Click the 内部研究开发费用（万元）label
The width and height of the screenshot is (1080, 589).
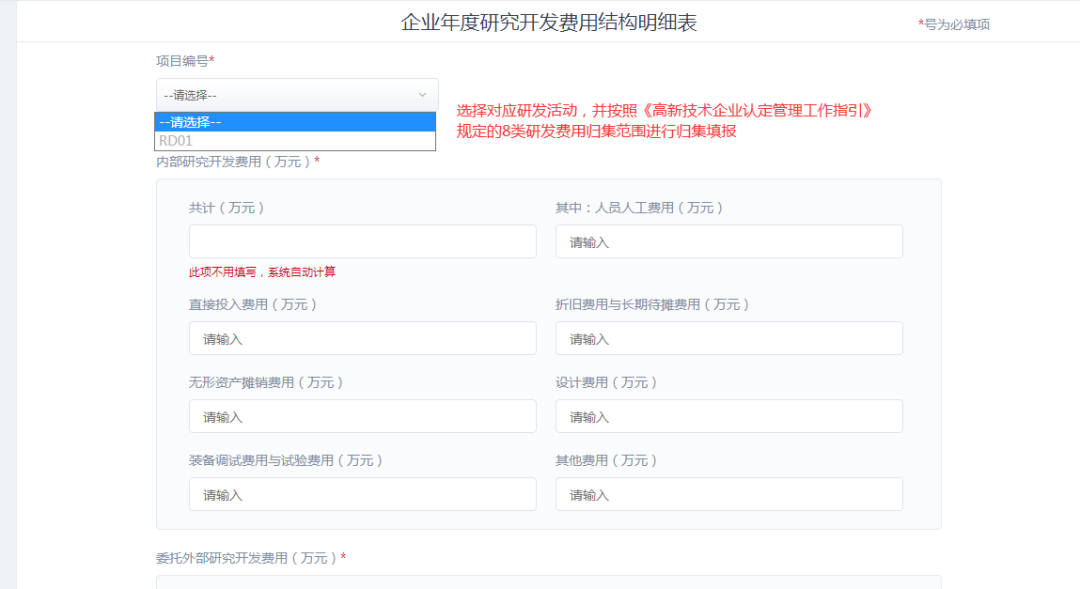pos(238,161)
